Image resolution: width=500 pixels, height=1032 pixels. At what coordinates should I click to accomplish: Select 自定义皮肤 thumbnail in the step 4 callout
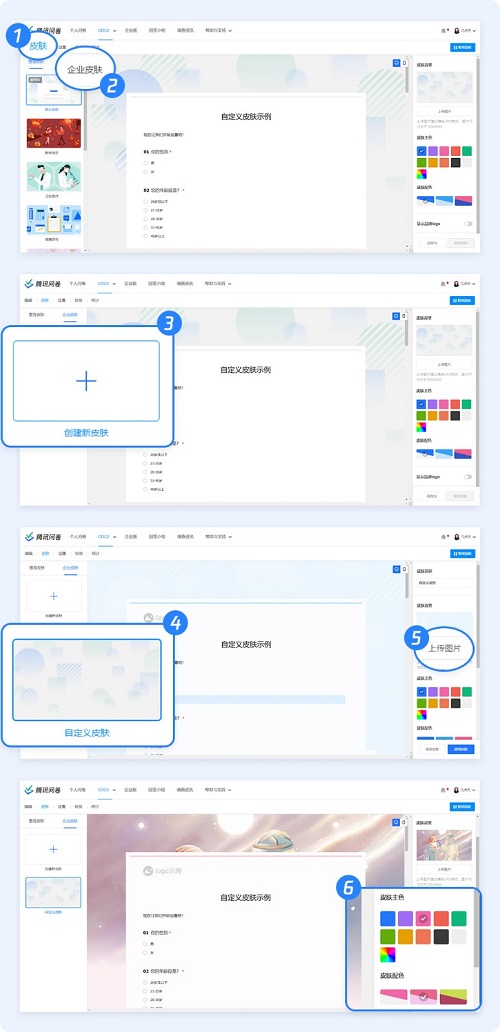pos(87,680)
